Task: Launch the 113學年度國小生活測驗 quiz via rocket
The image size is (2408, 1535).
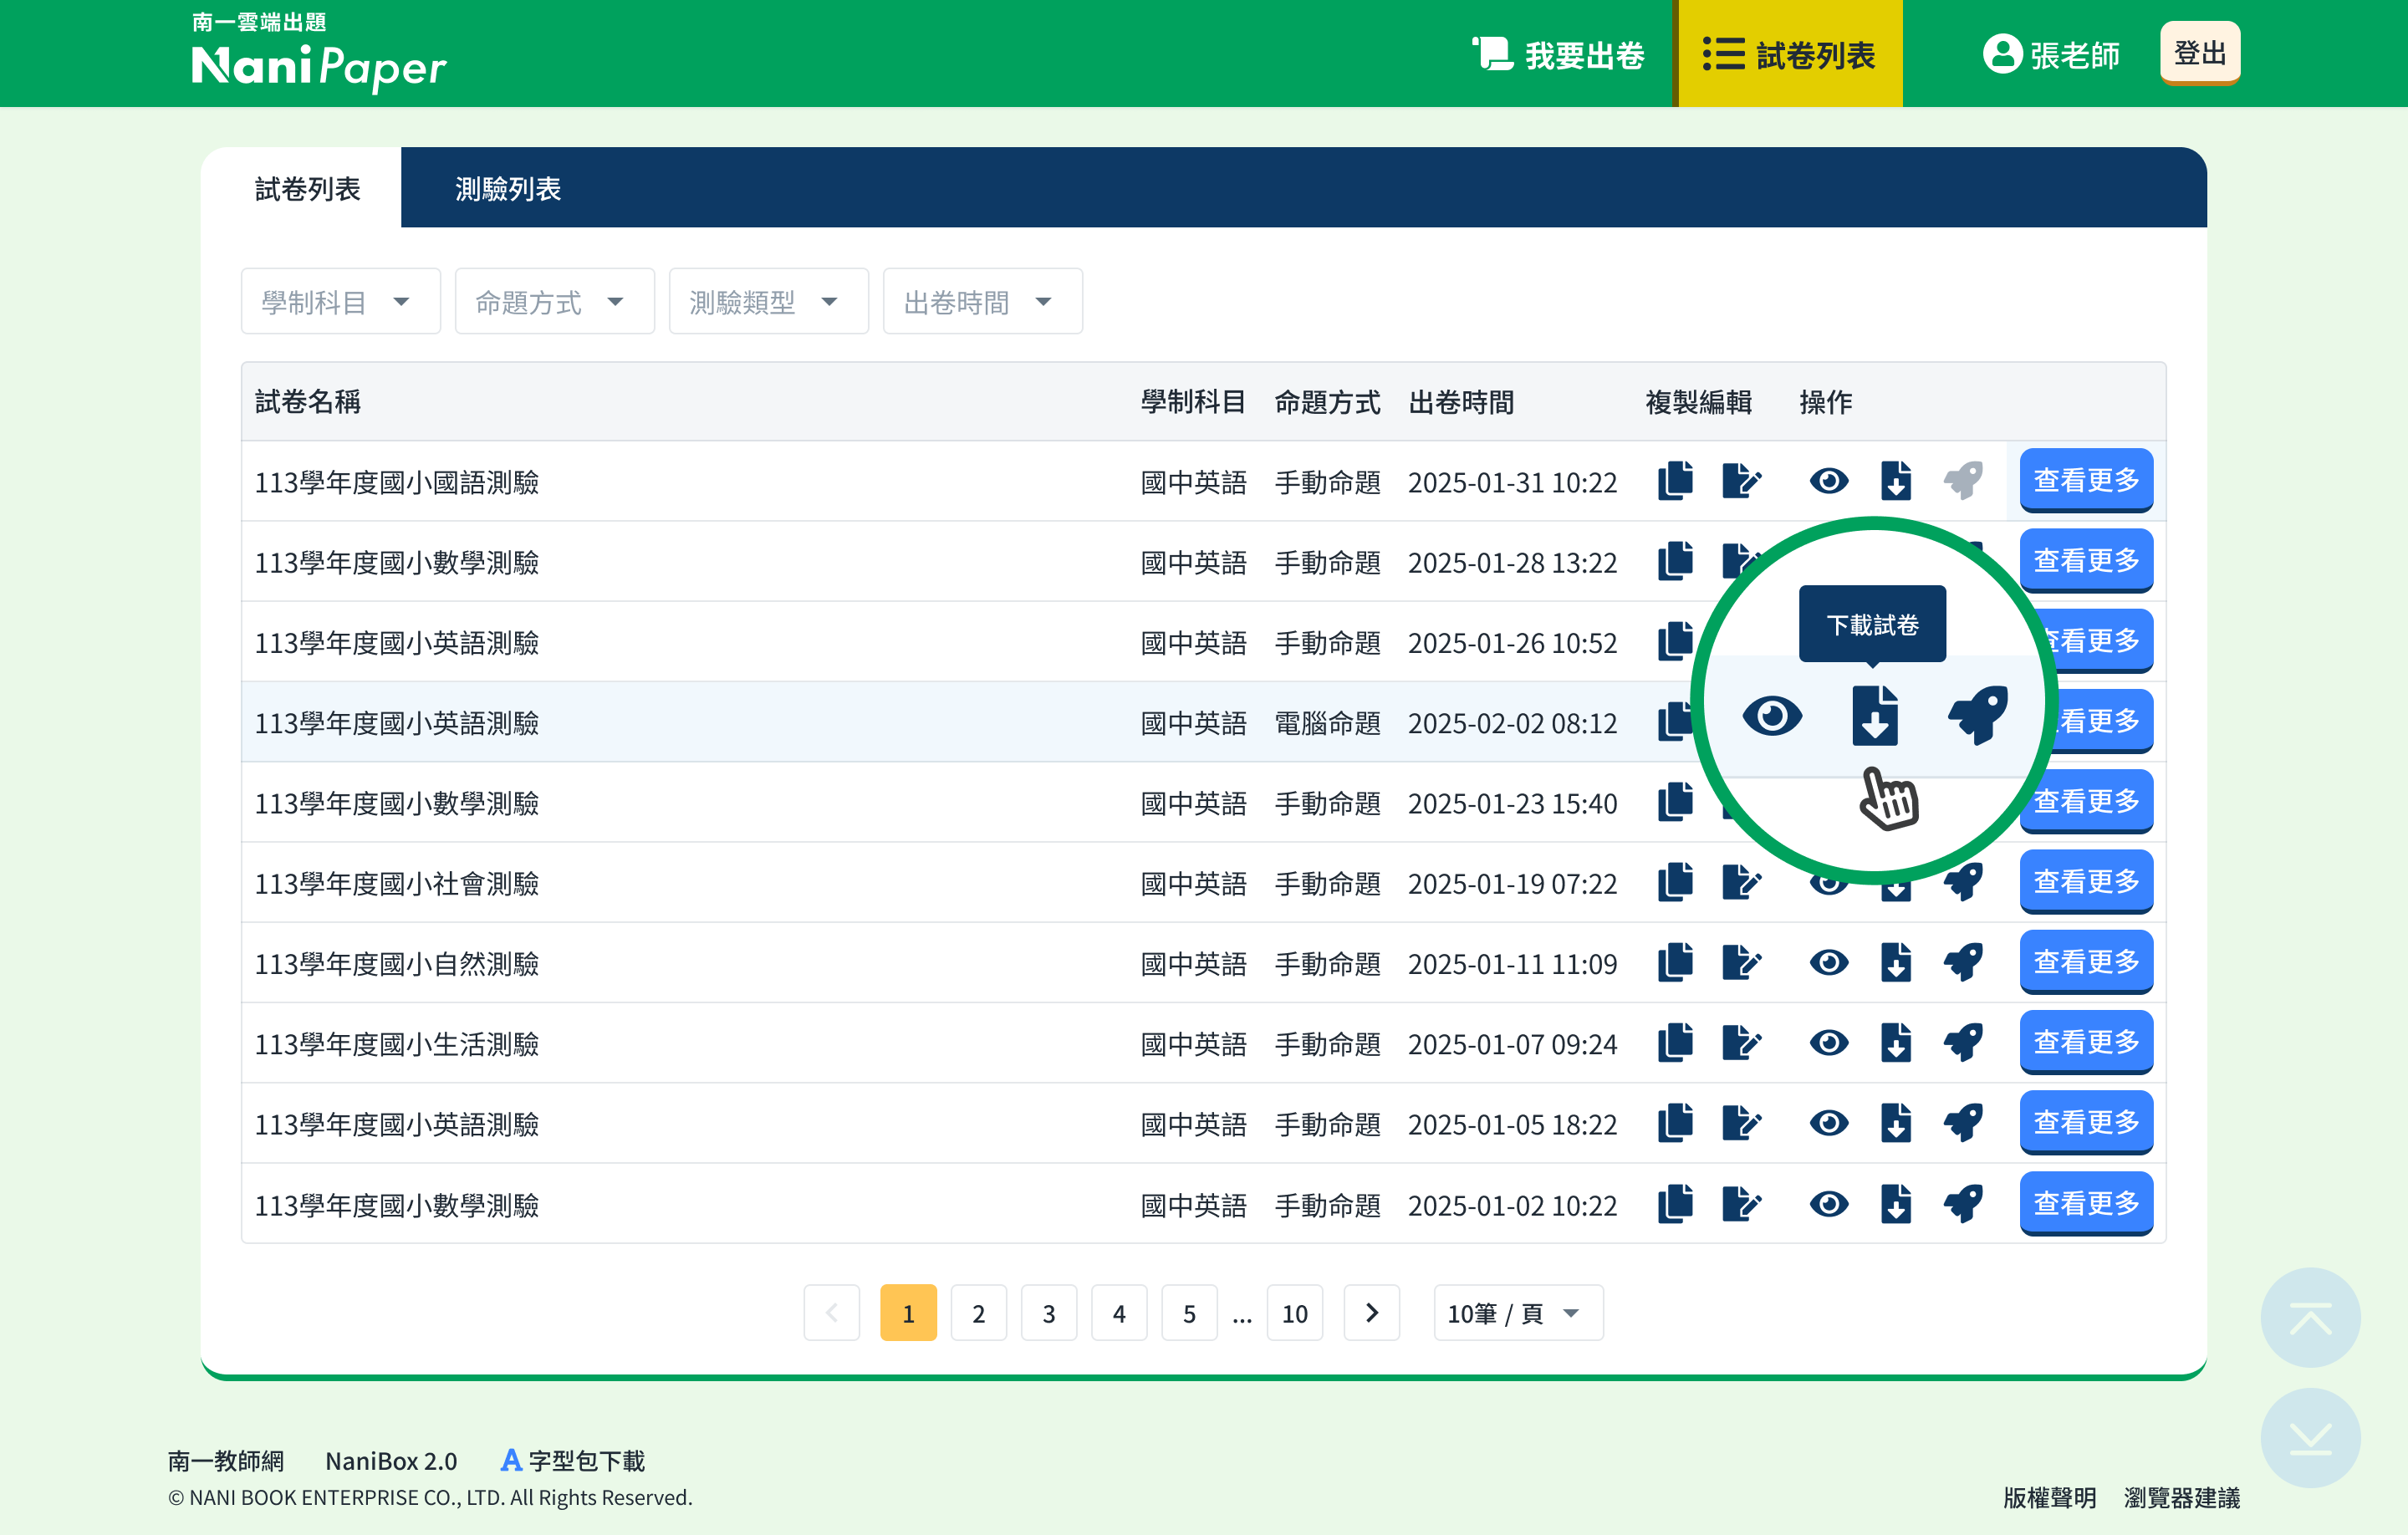Action: click(x=1963, y=1042)
